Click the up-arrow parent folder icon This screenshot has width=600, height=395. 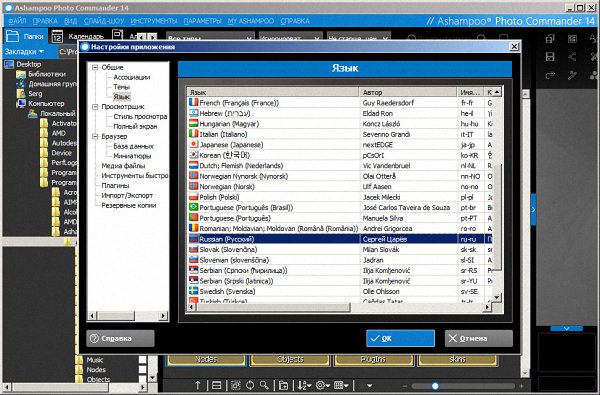tap(197, 385)
